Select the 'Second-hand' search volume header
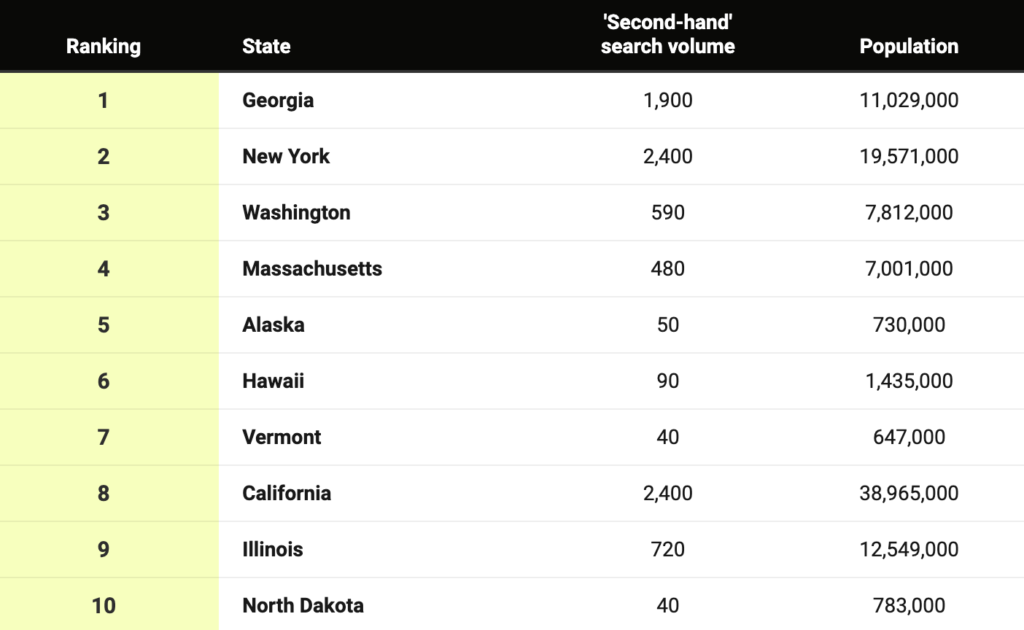Screen dimensions: 1024x630 coord(667,34)
